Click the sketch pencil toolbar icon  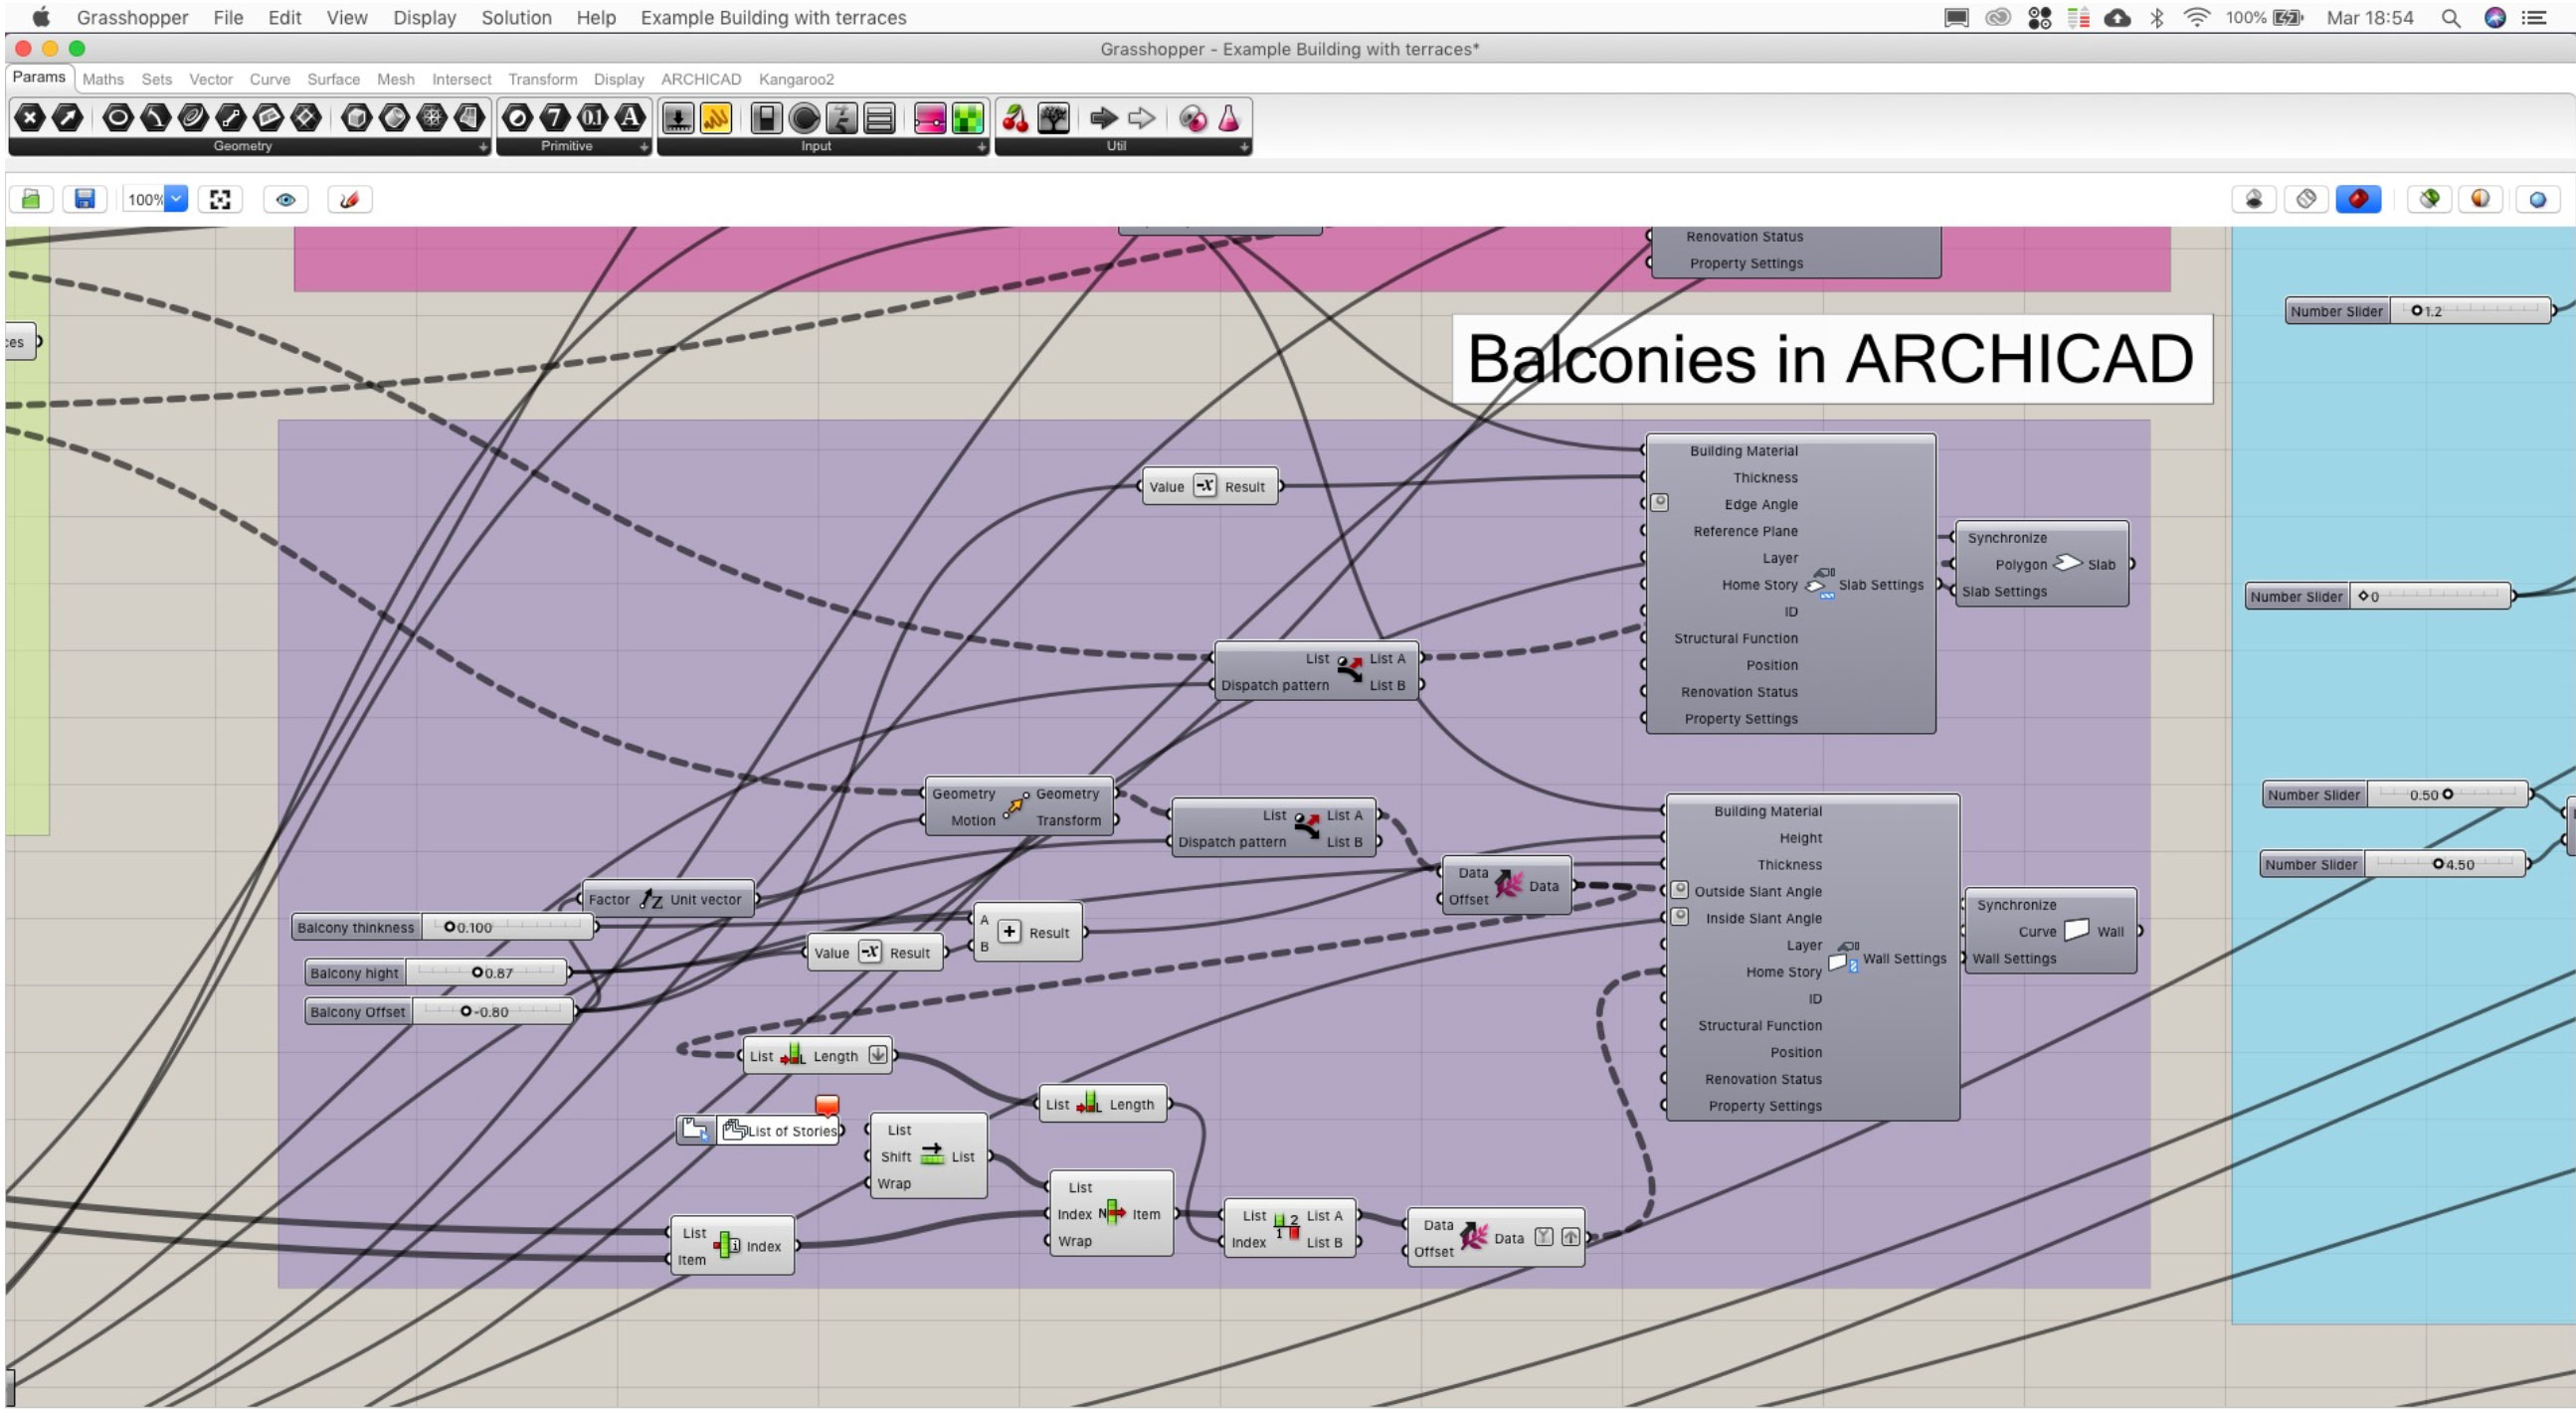tap(349, 199)
